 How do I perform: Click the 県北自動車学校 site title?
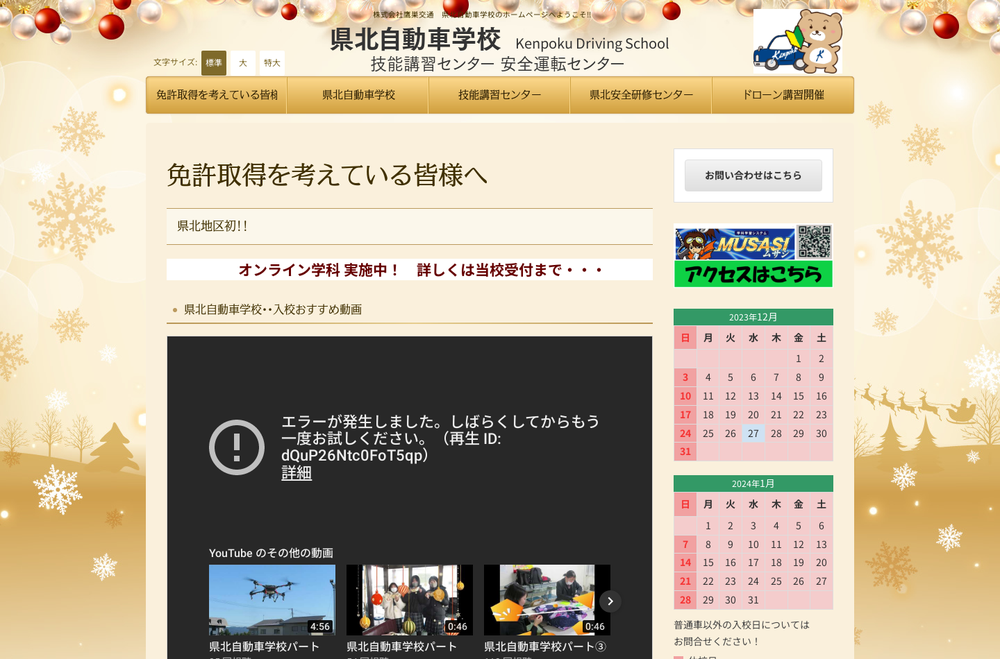click(x=415, y=40)
